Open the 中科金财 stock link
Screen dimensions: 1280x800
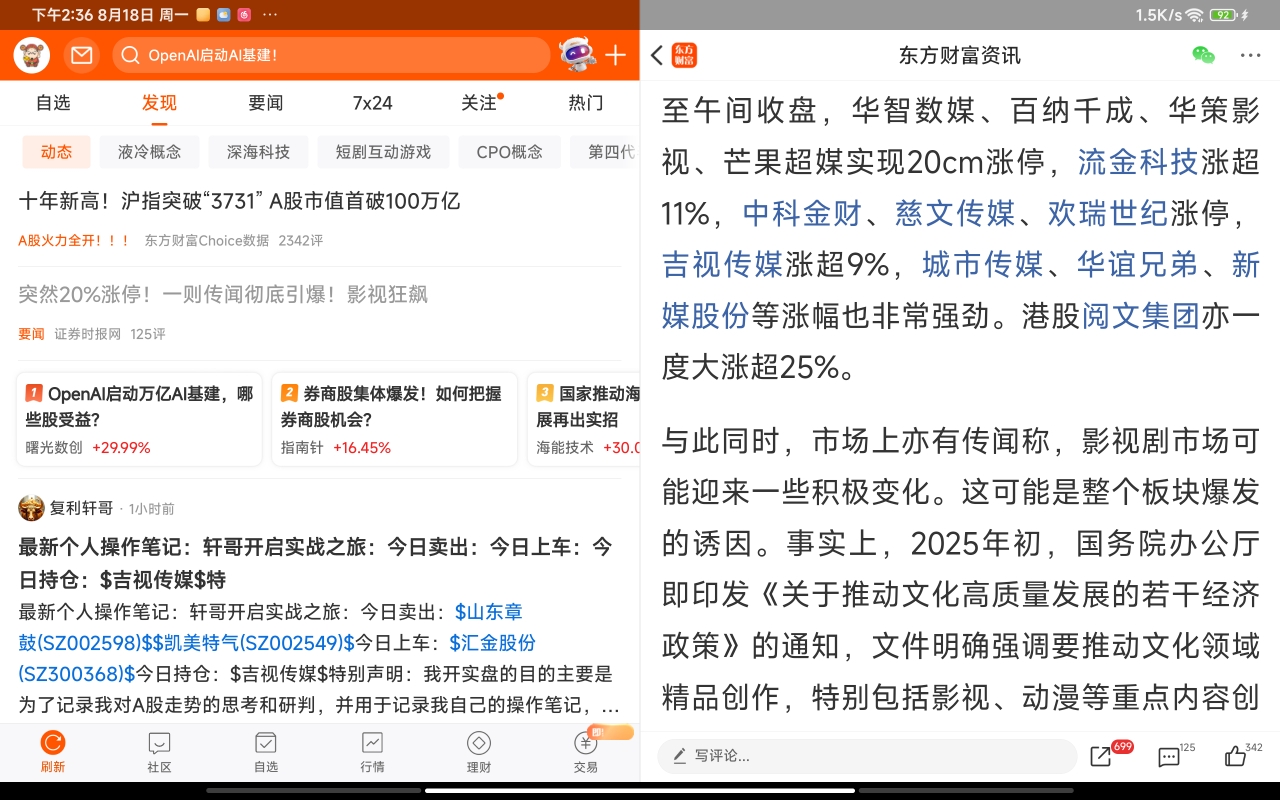(802, 213)
